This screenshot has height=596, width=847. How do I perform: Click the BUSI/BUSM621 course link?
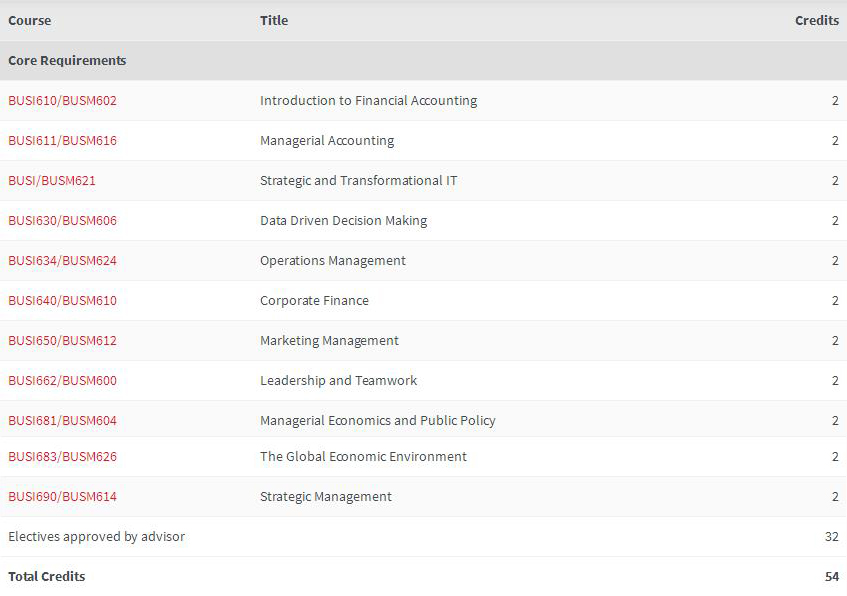point(52,181)
